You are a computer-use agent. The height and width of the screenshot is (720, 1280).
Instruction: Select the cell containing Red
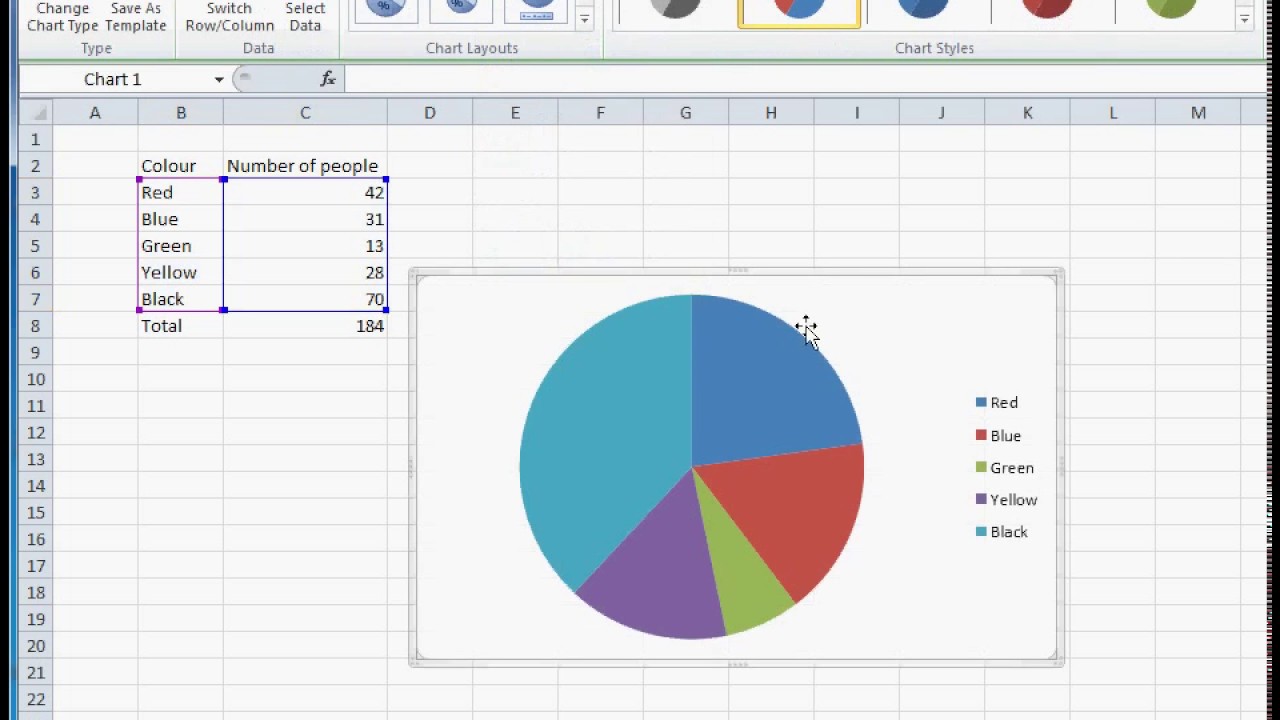tap(181, 193)
